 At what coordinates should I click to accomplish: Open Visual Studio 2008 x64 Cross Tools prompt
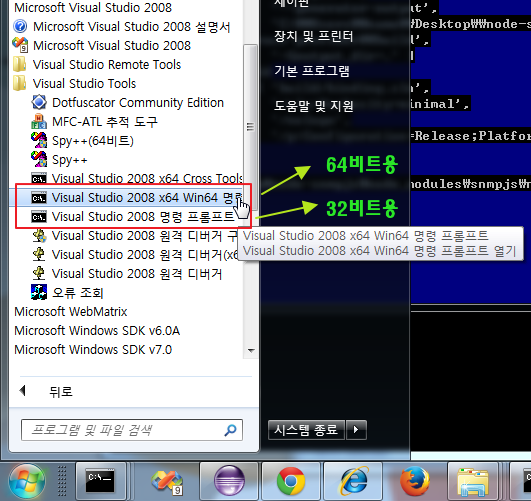click(x=137, y=178)
